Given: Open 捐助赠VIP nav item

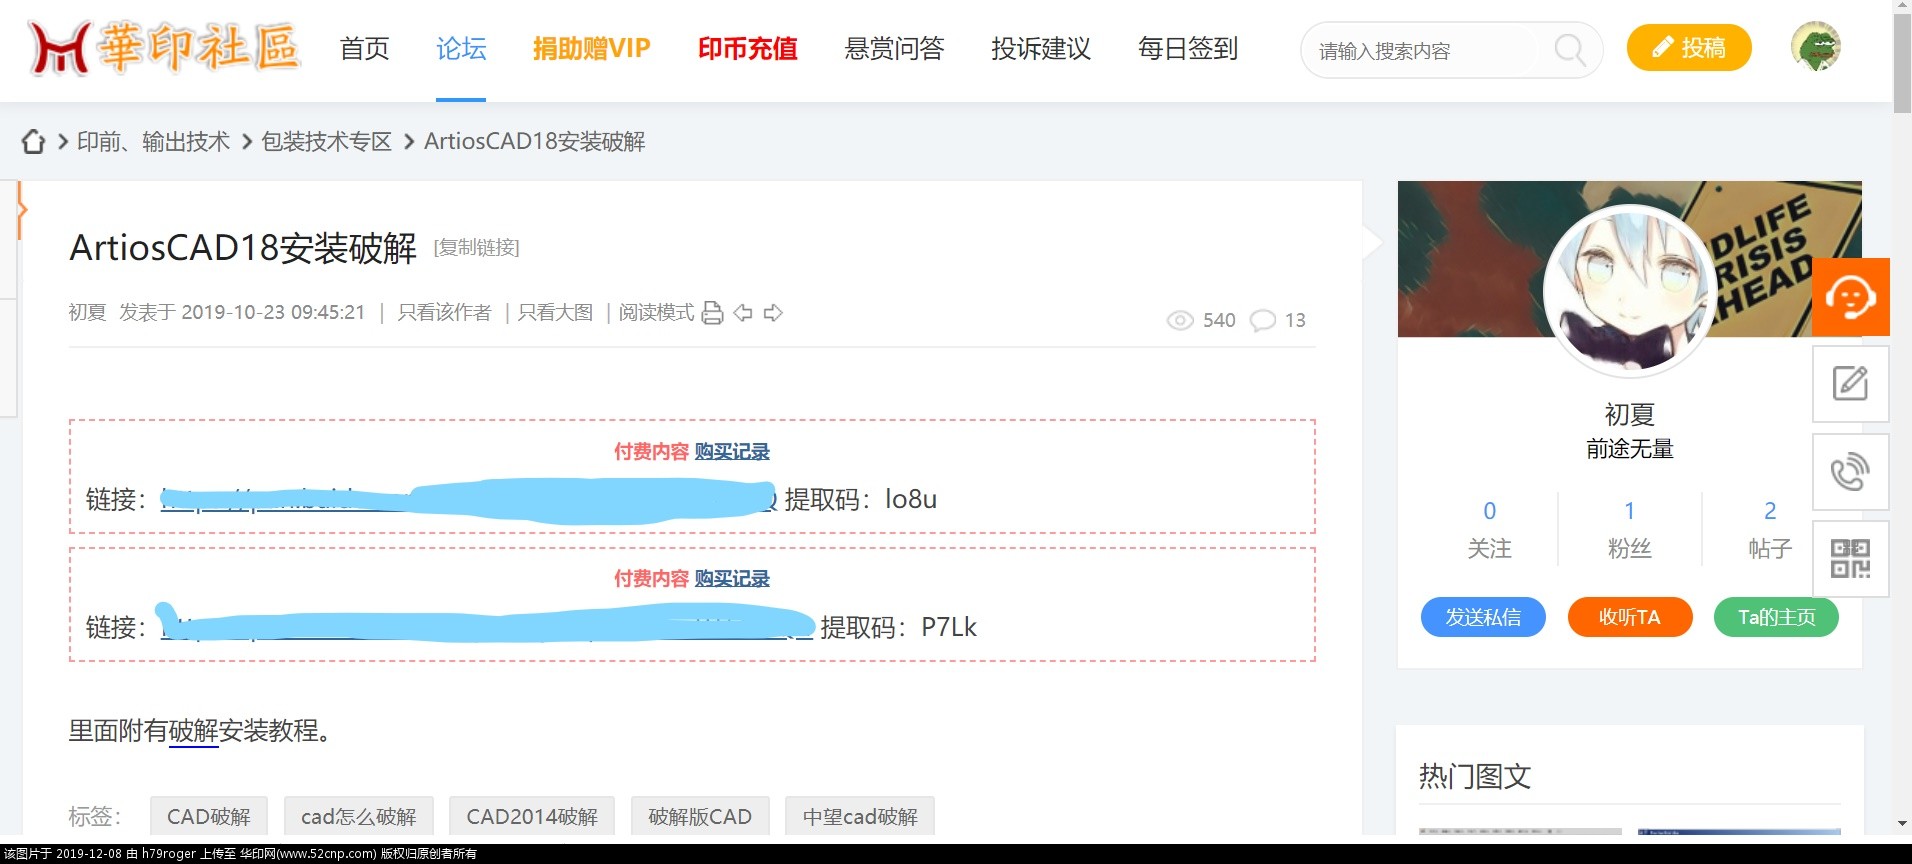Looking at the screenshot, I should tap(591, 48).
